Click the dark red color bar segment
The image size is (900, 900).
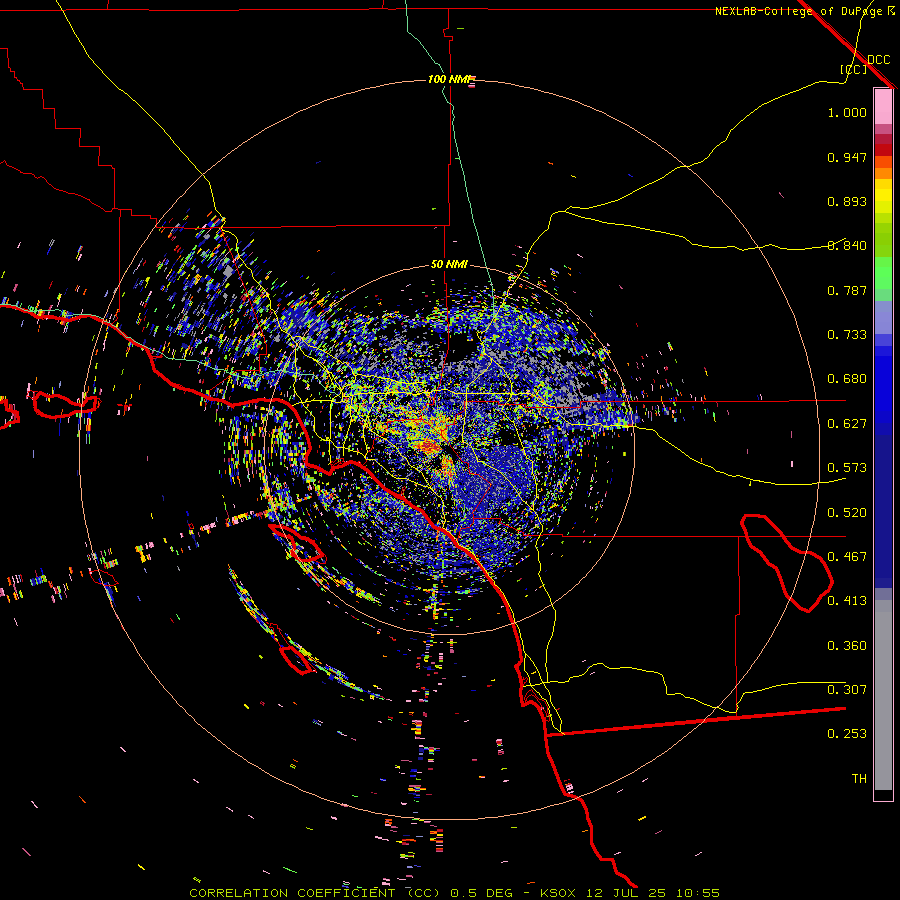tap(883, 150)
